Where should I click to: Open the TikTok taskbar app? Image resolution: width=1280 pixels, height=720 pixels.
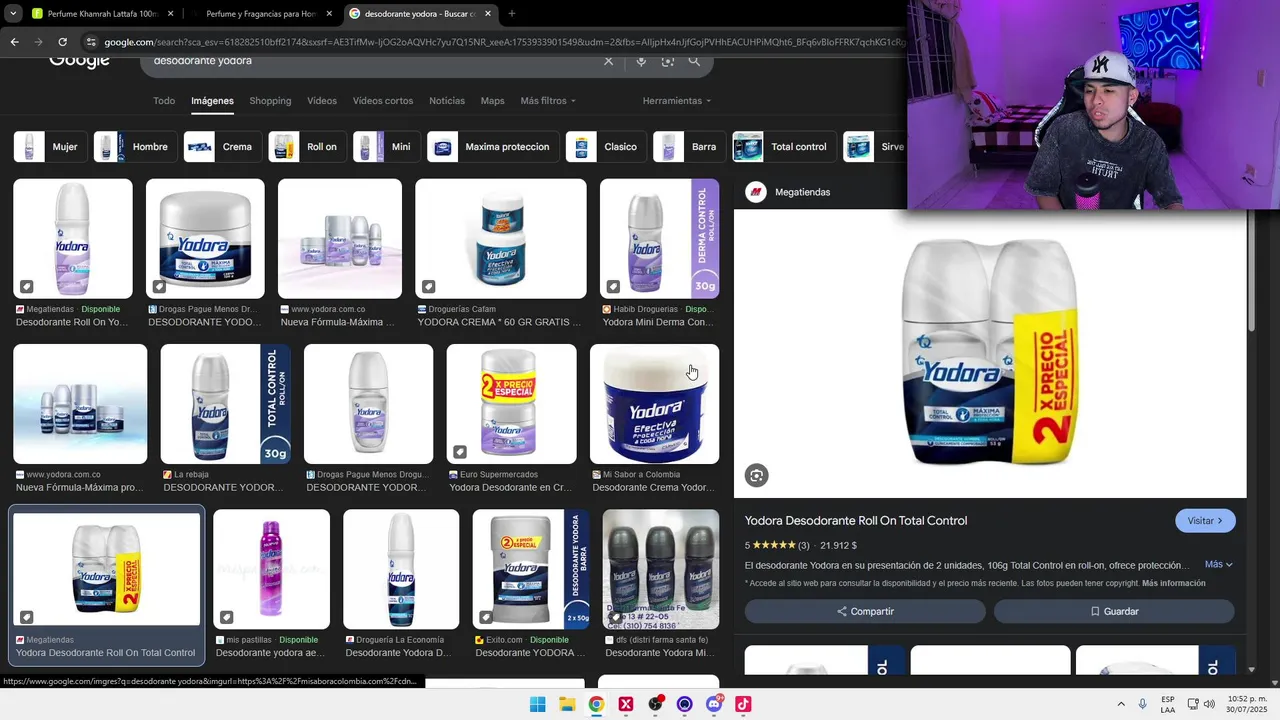[743, 704]
